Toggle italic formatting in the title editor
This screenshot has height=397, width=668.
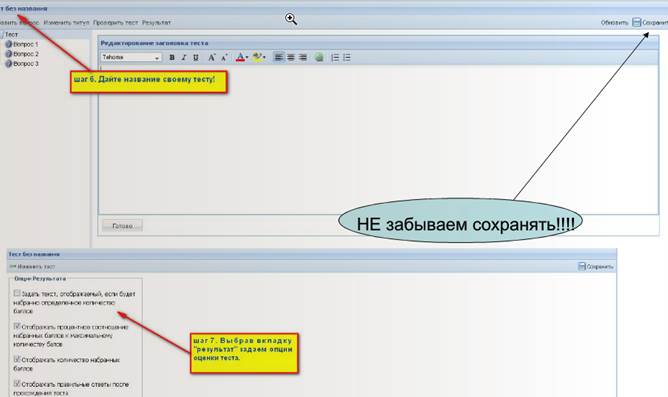pos(184,57)
